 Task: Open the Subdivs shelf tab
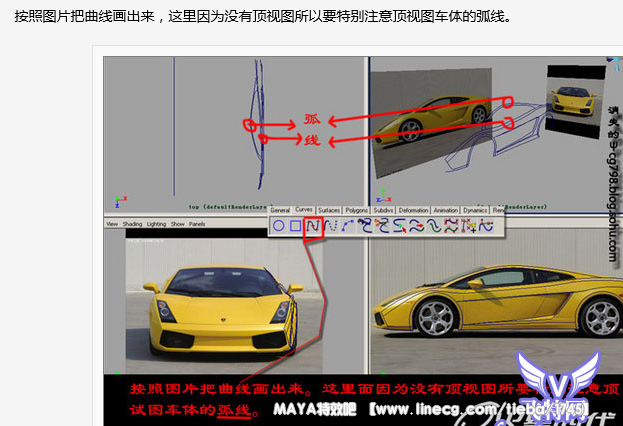(x=384, y=211)
